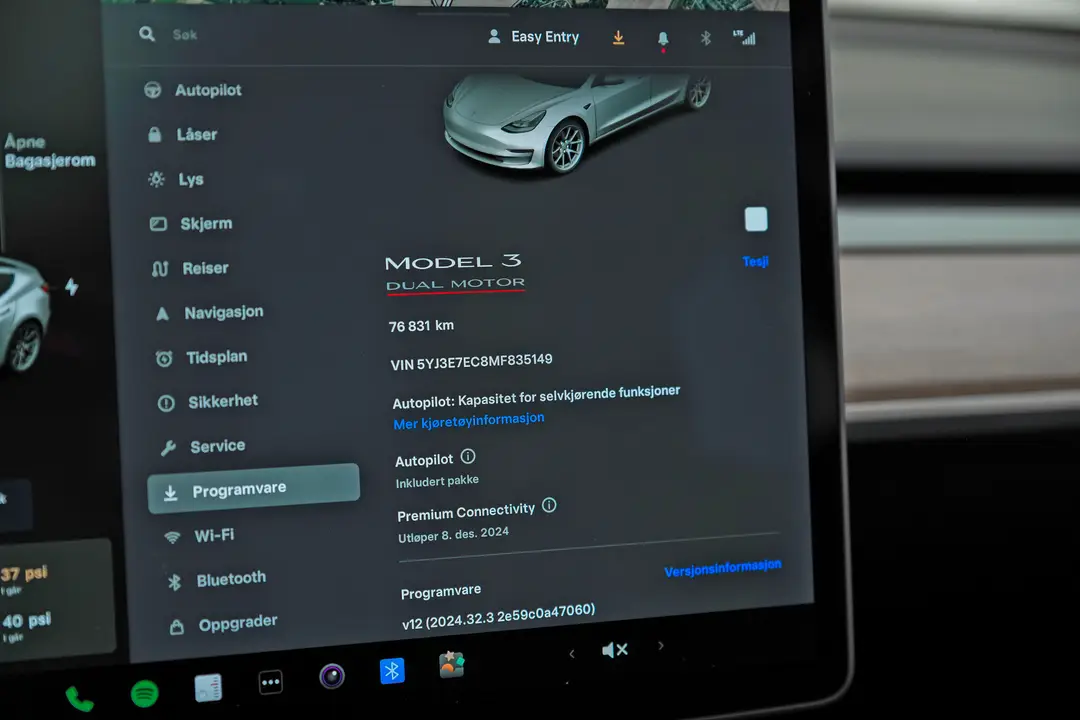Click the LTE signal strength icon
Screen dimensions: 1080x720
745,37
